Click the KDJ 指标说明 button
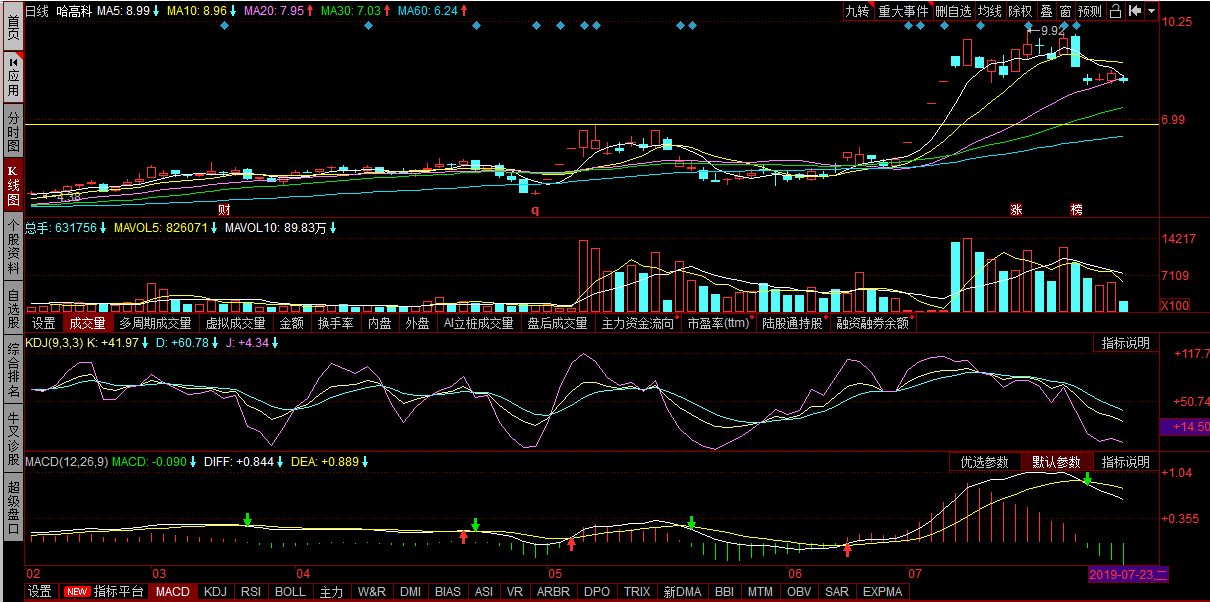This screenshot has width=1210, height=602. [x=1126, y=343]
